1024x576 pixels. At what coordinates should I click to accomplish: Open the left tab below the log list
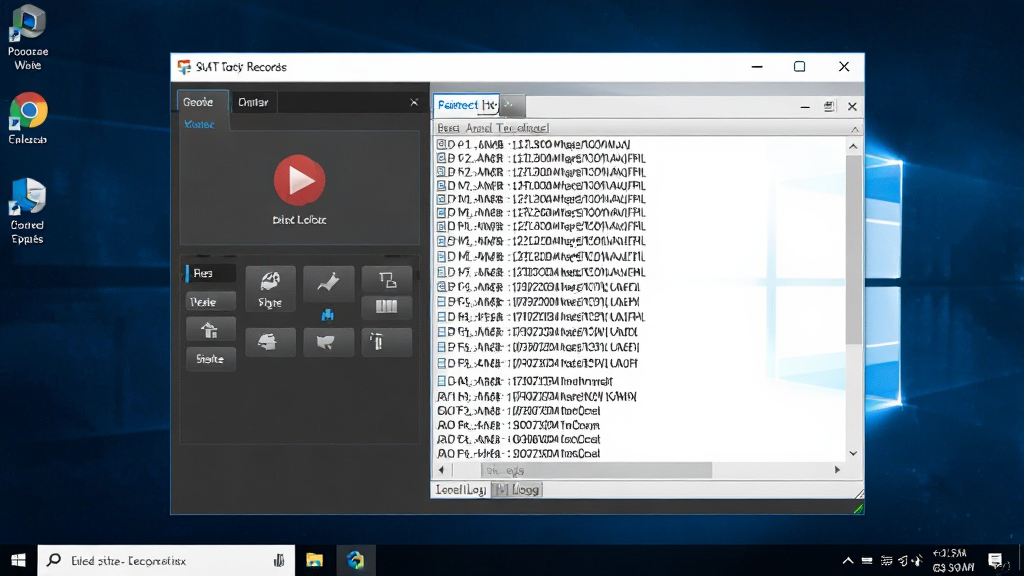click(x=461, y=489)
